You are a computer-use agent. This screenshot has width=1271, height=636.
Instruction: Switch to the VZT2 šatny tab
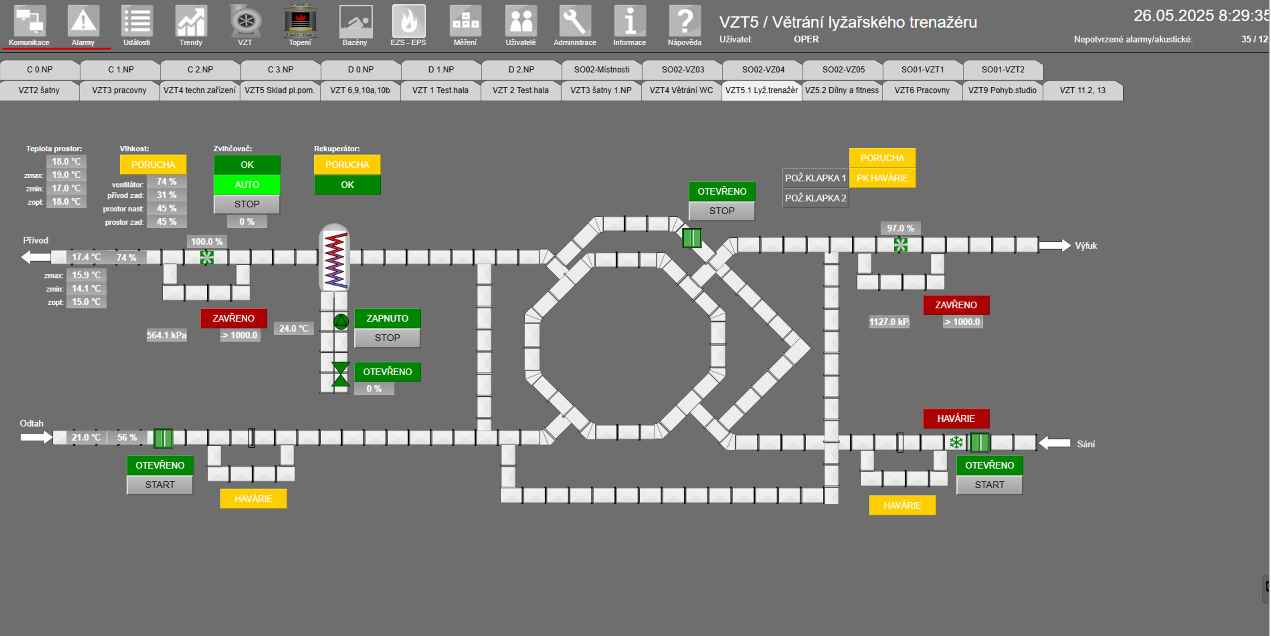tap(40, 90)
